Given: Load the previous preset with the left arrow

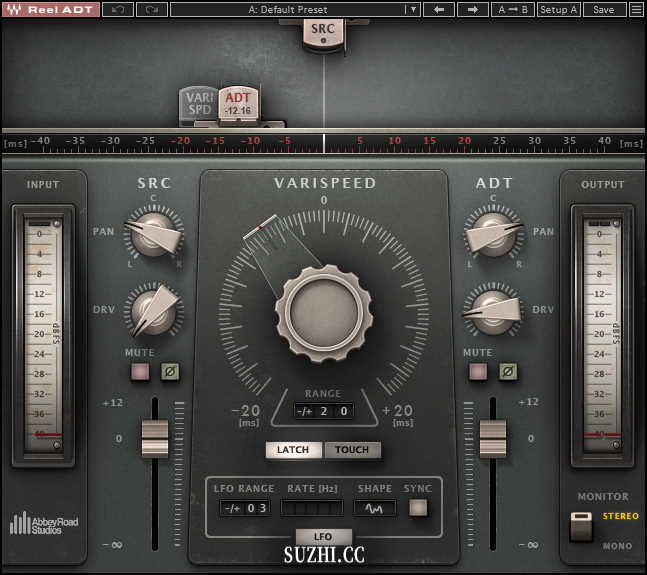Looking at the screenshot, I should pyautogui.click(x=438, y=9).
